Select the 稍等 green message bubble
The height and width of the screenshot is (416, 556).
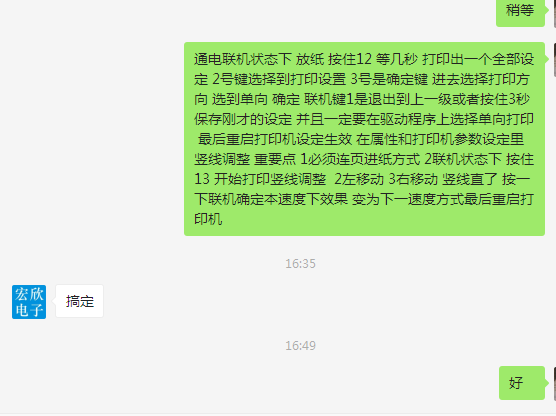pyautogui.click(x=520, y=11)
